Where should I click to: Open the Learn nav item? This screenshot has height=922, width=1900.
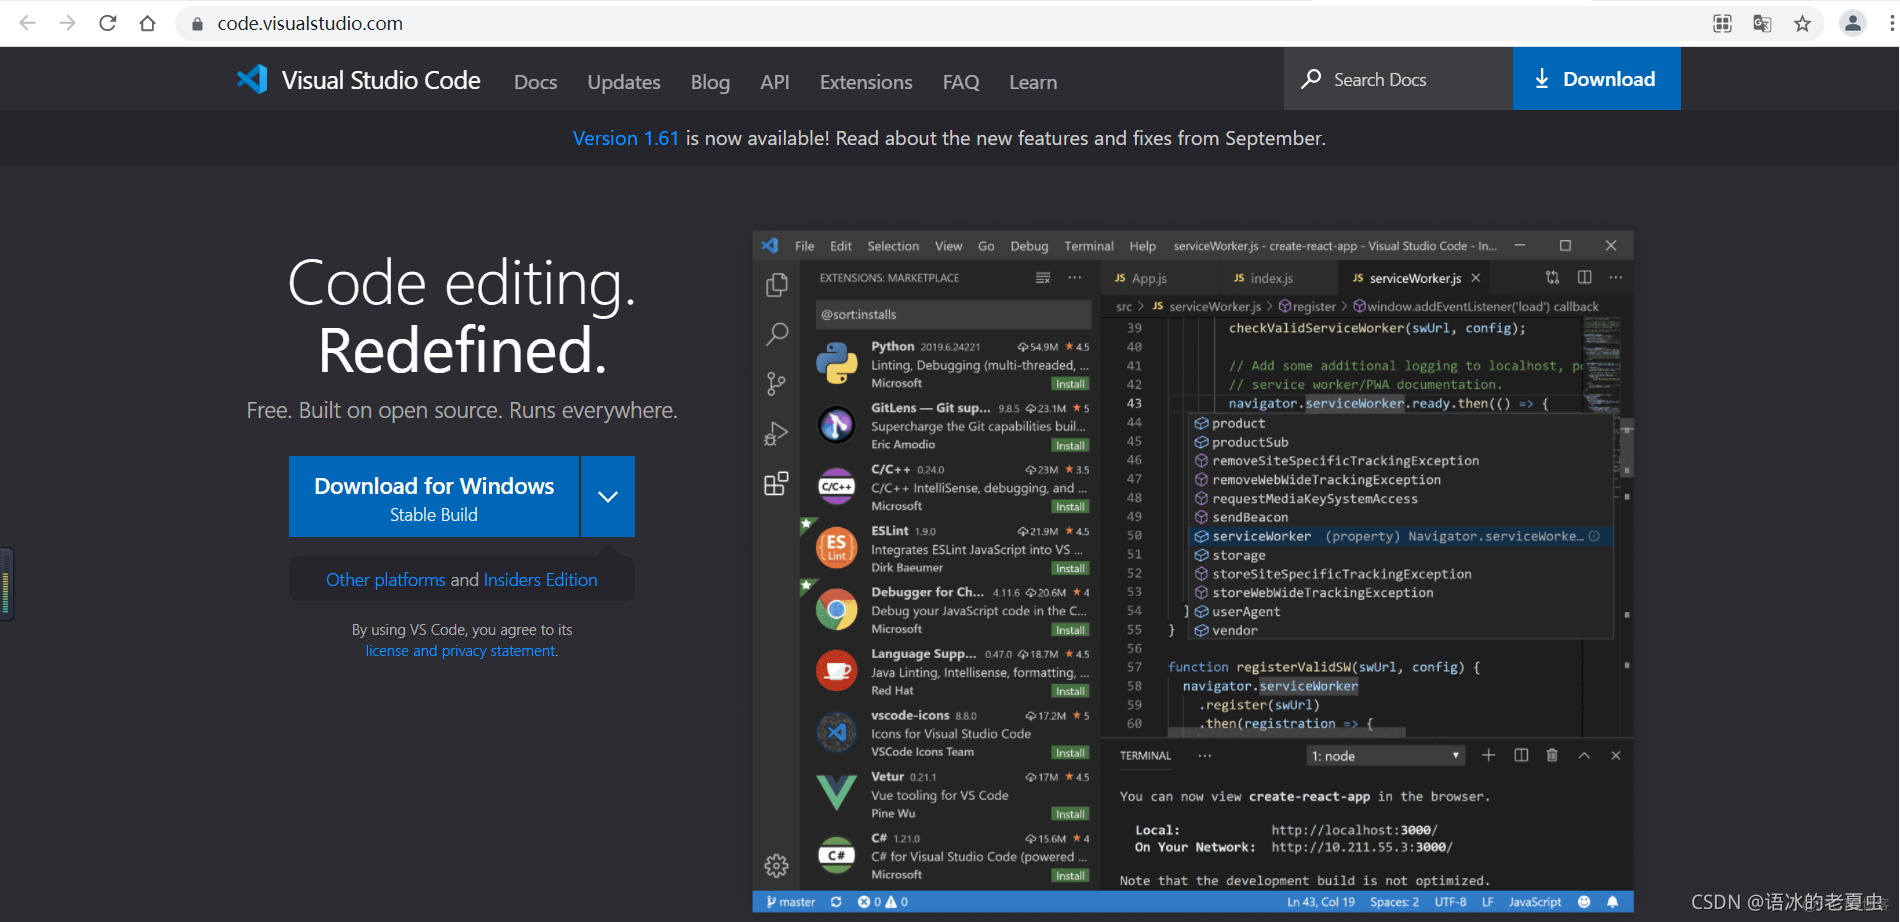coord(1033,82)
